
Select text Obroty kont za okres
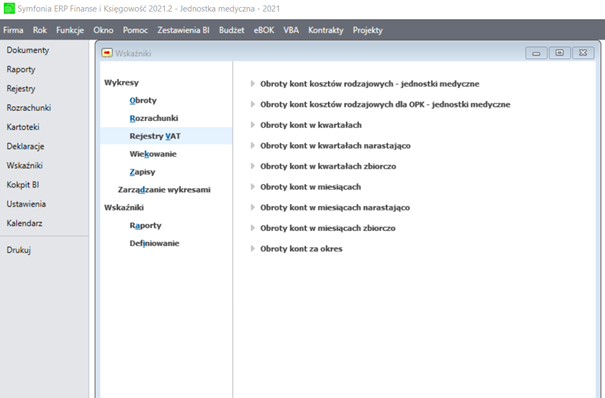click(x=301, y=249)
